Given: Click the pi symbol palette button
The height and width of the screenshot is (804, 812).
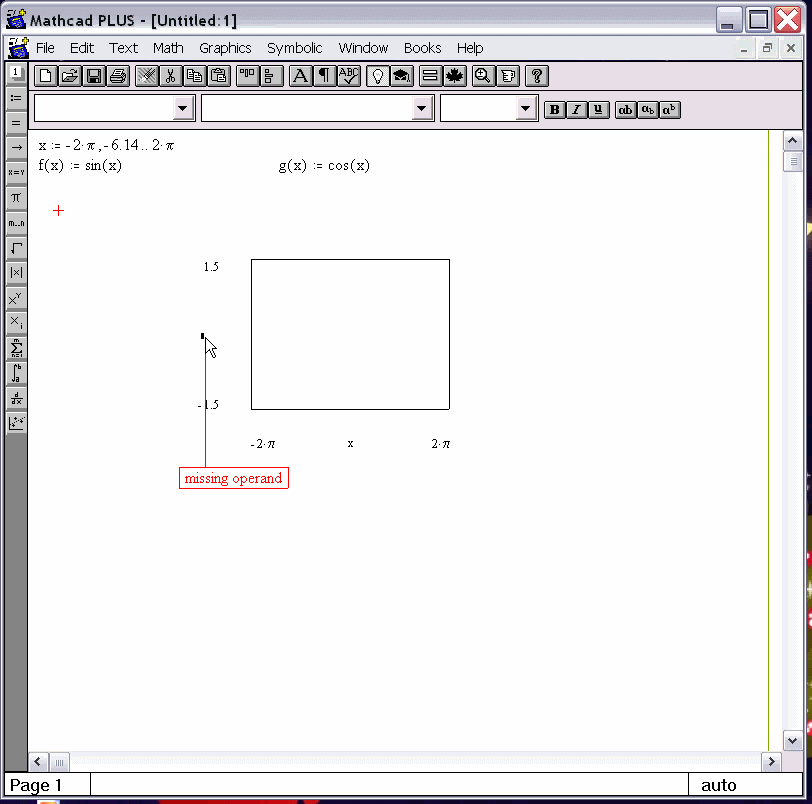Looking at the screenshot, I should (16, 198).
